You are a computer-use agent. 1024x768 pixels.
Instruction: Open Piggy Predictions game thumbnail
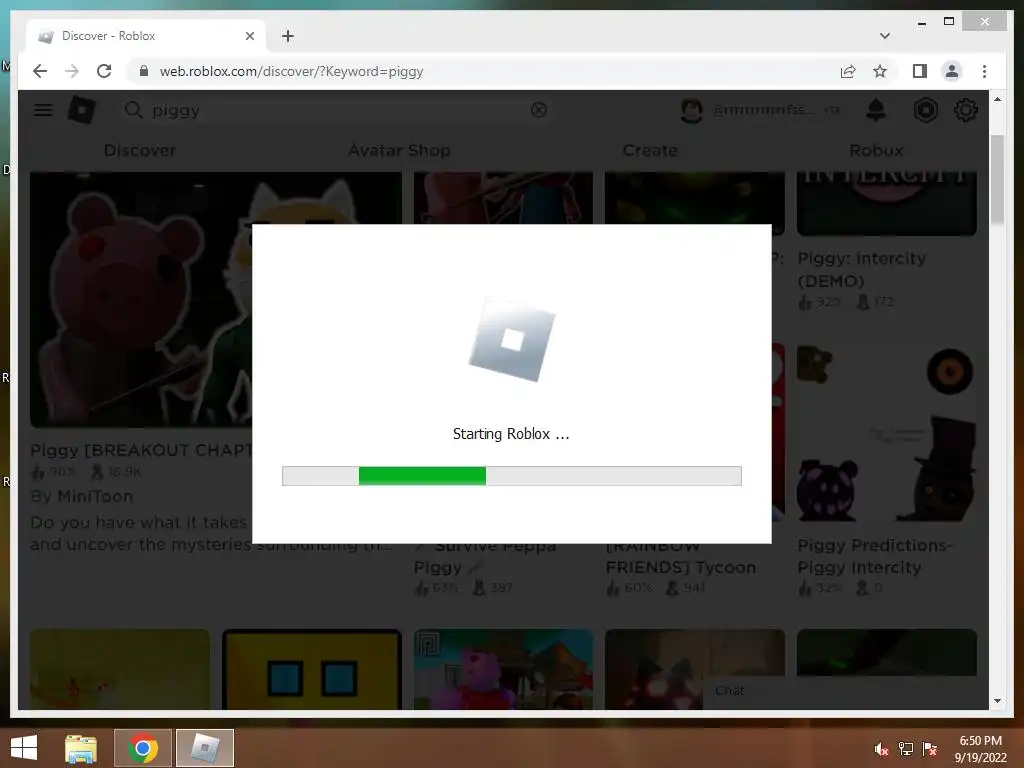(886, 433)
